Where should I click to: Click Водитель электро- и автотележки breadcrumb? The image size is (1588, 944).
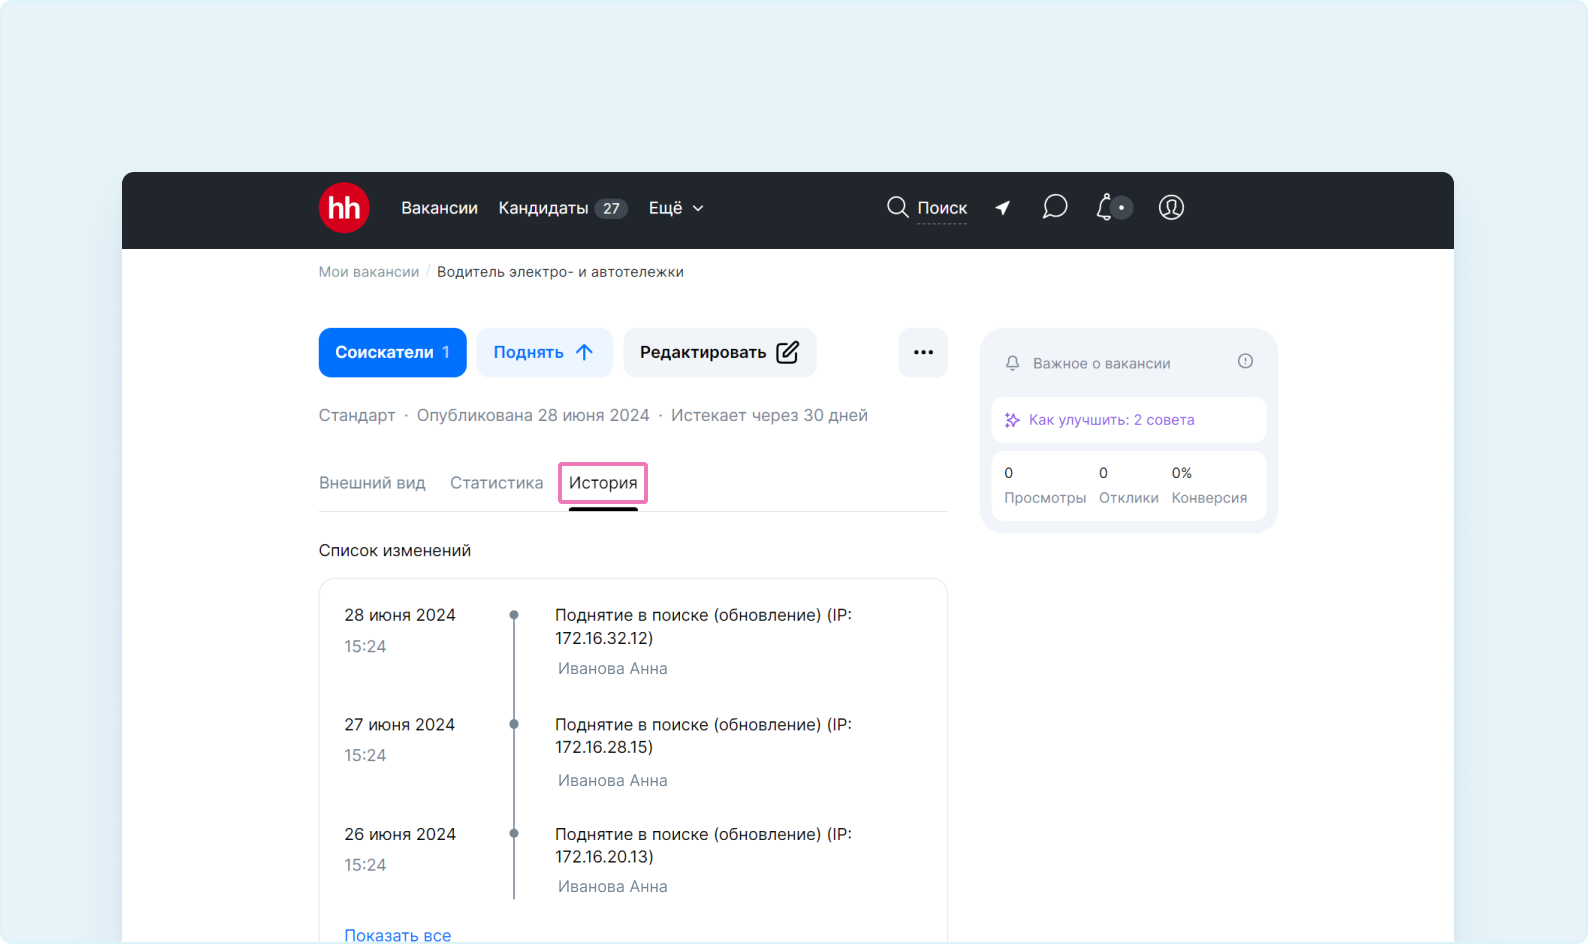560,272
